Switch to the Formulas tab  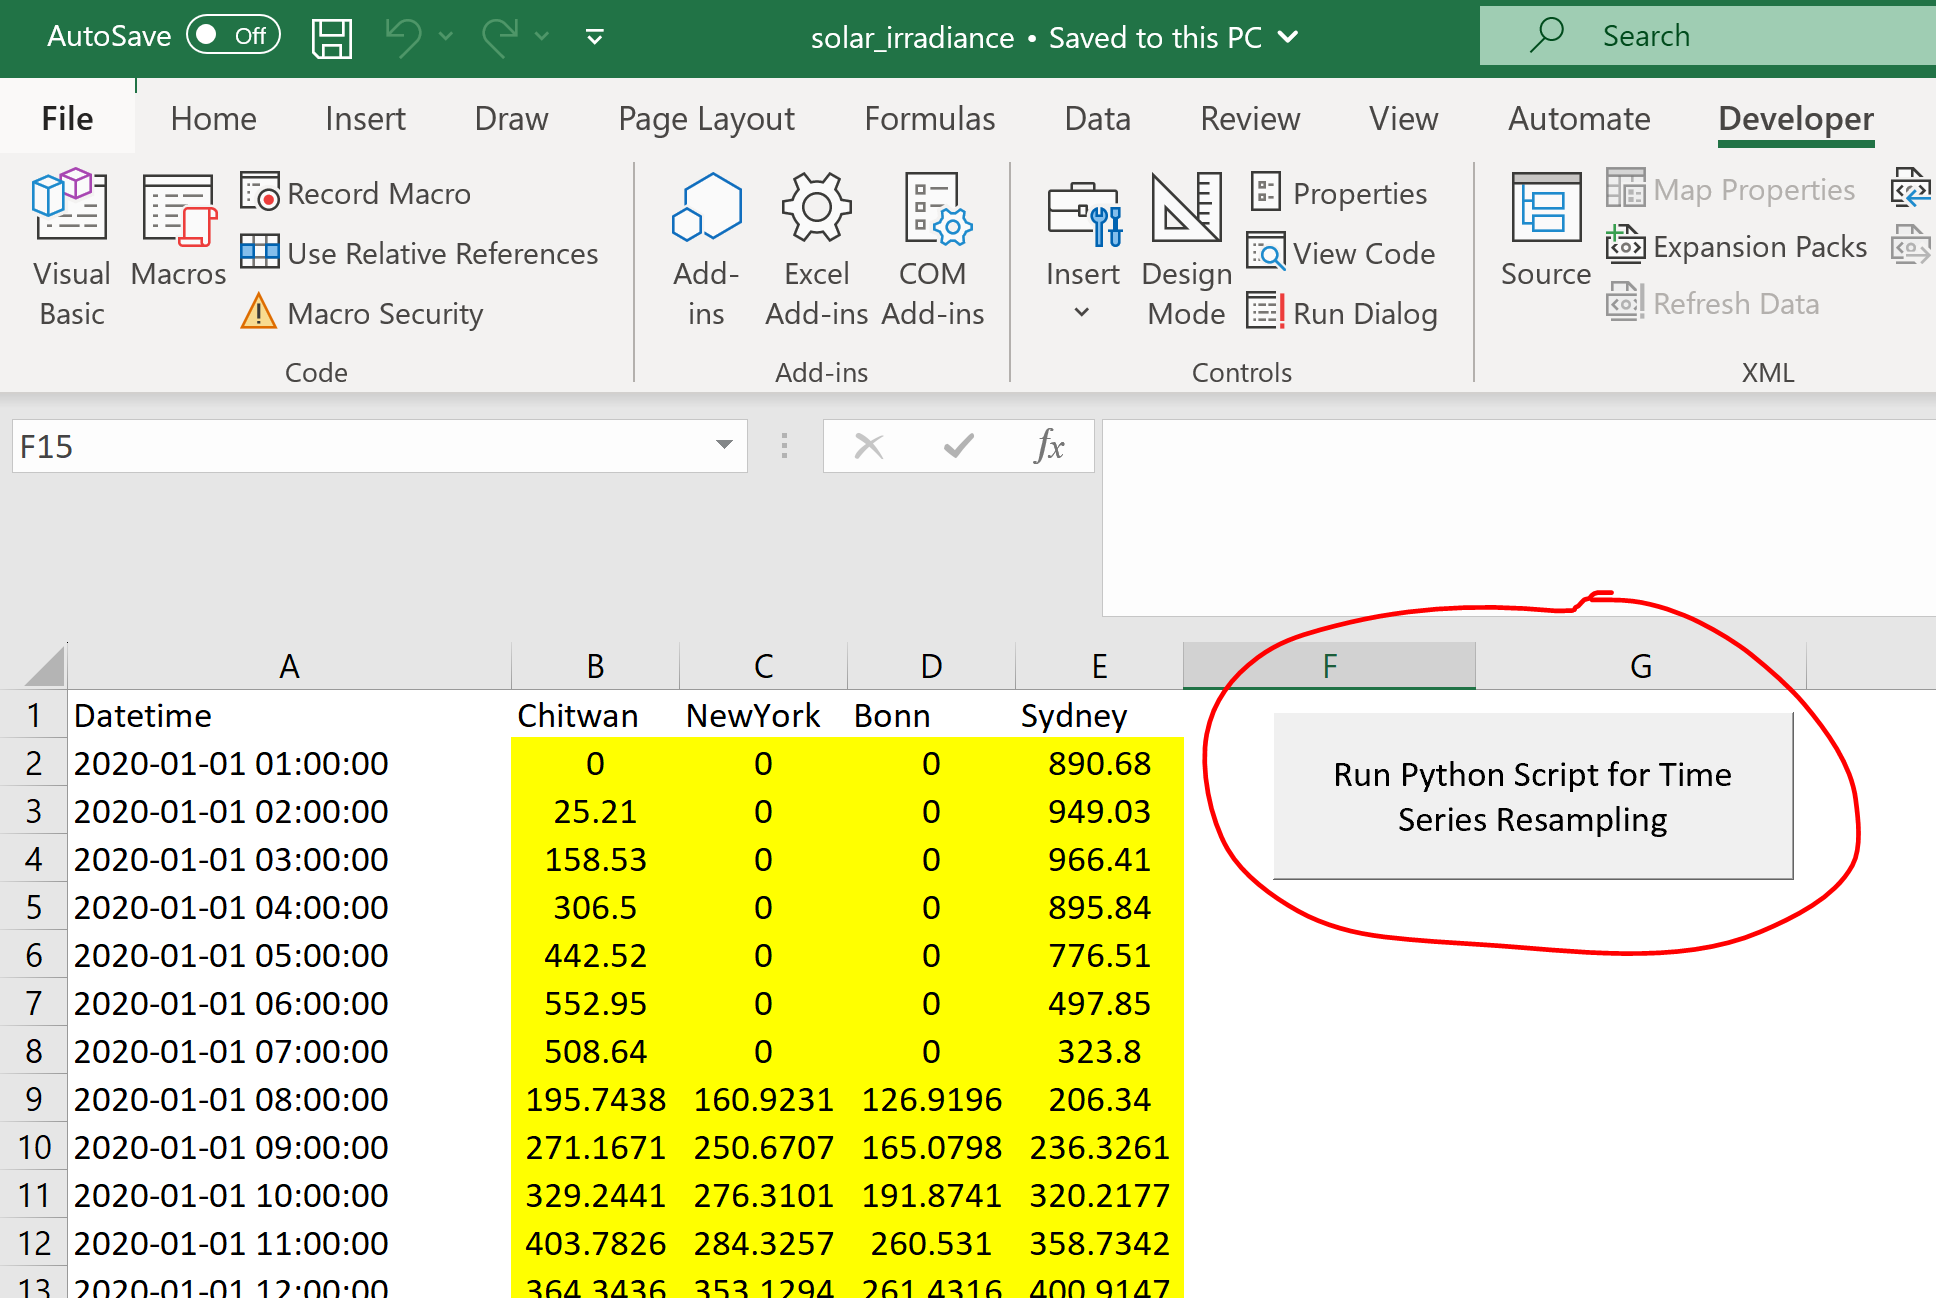pyautogui.click(x=929, y=119)
